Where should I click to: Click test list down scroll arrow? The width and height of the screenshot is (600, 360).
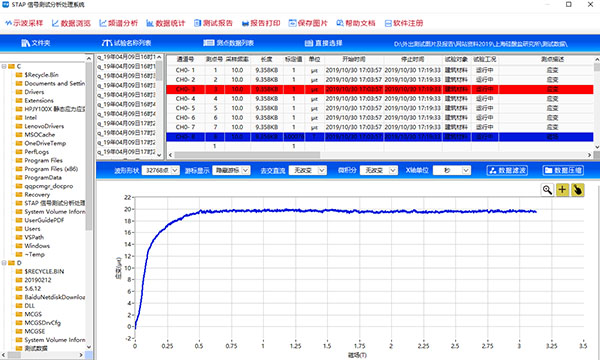160,155
